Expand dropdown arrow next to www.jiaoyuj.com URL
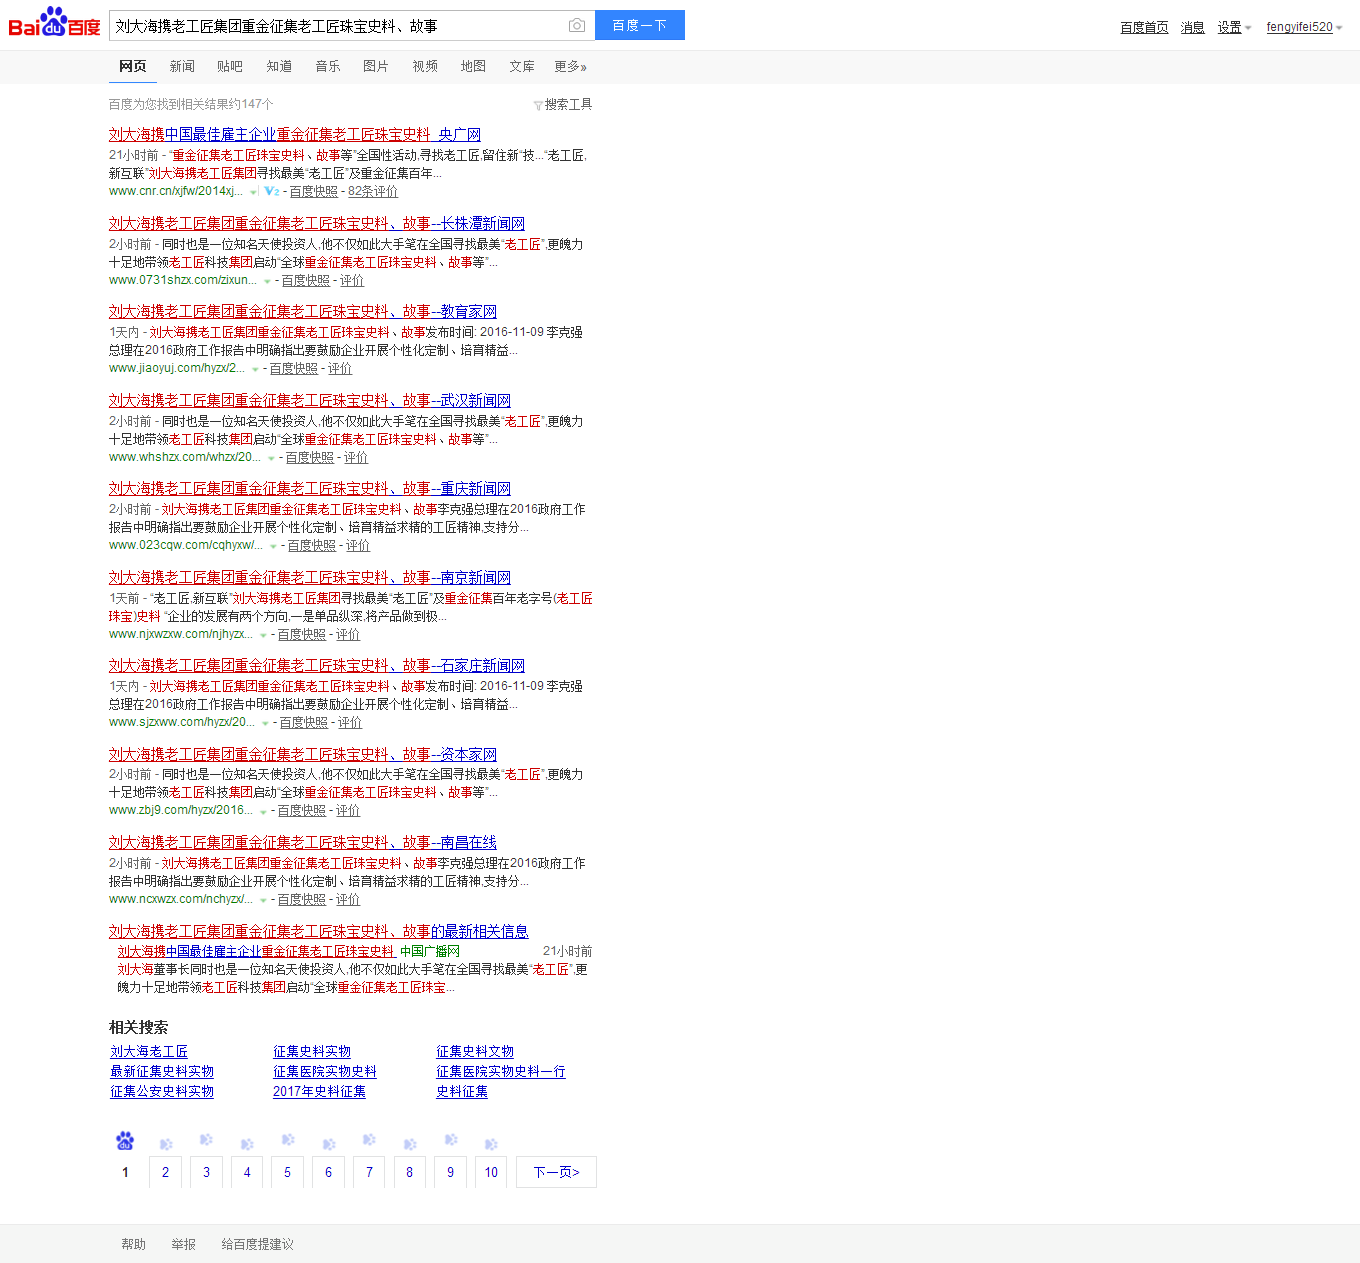Viewport: 1360px width, 1263px height. click(255, 369)
